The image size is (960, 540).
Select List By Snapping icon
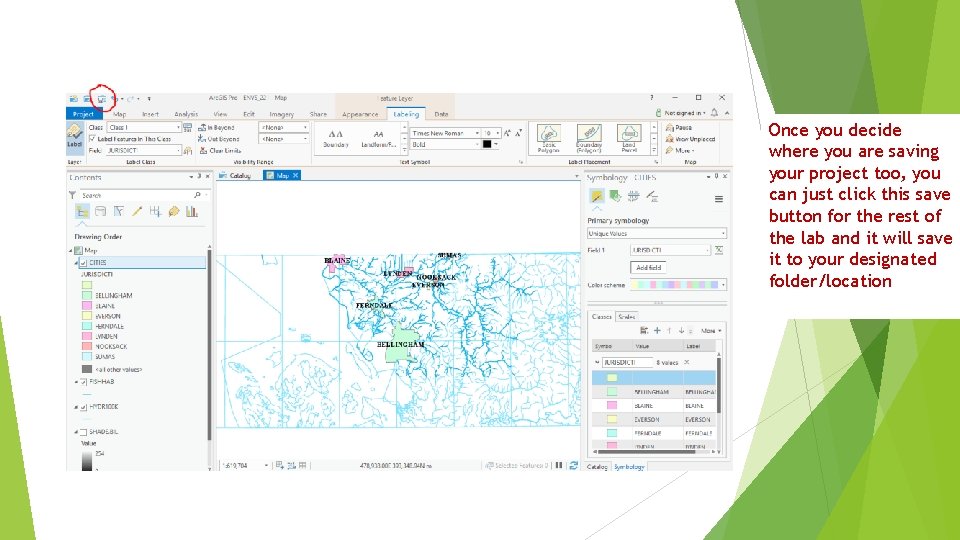click(156, 212)
